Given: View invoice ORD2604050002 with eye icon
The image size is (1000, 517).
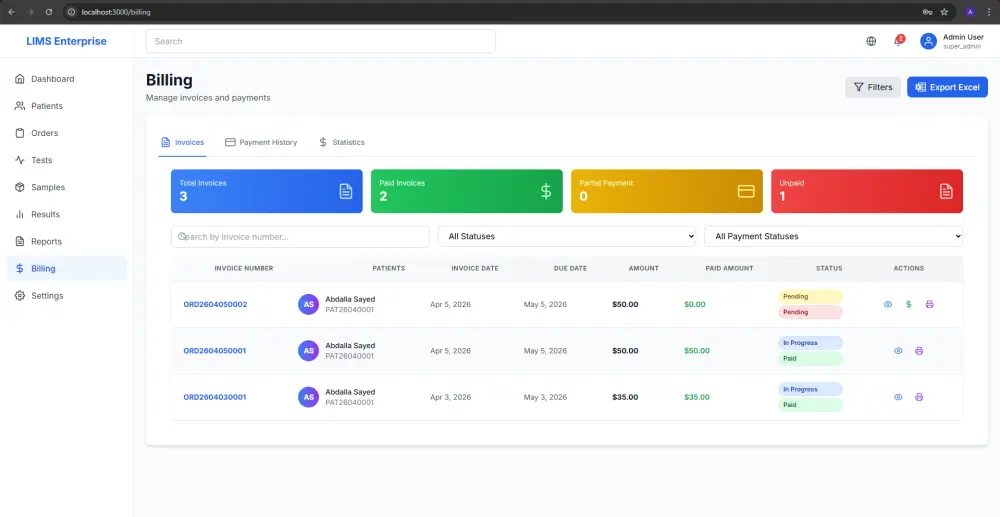Looking at the screenshot, I should point(888,304).
